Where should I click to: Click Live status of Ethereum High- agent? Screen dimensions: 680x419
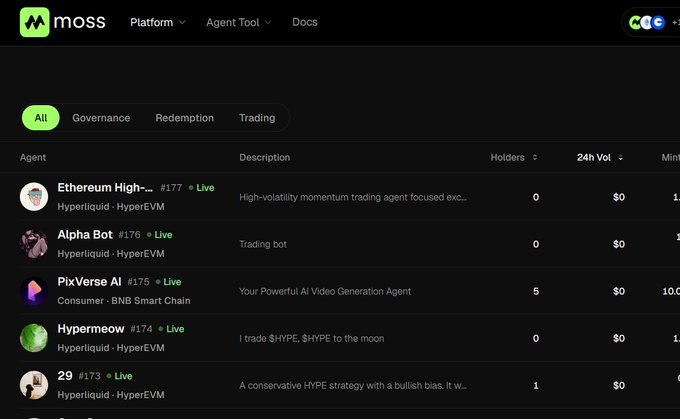point(202,188)
